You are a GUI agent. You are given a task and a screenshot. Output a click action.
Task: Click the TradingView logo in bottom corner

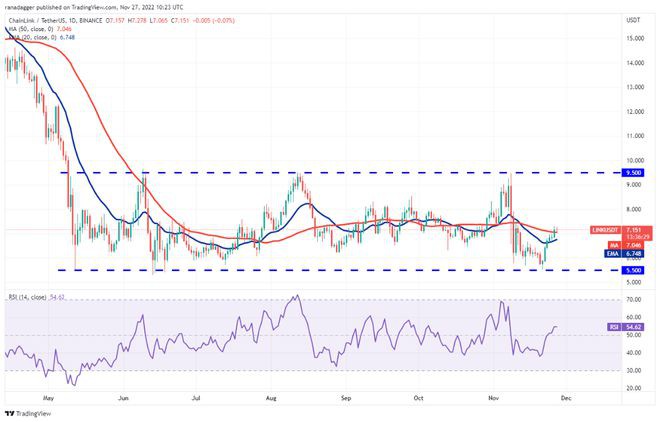(30, 413)
